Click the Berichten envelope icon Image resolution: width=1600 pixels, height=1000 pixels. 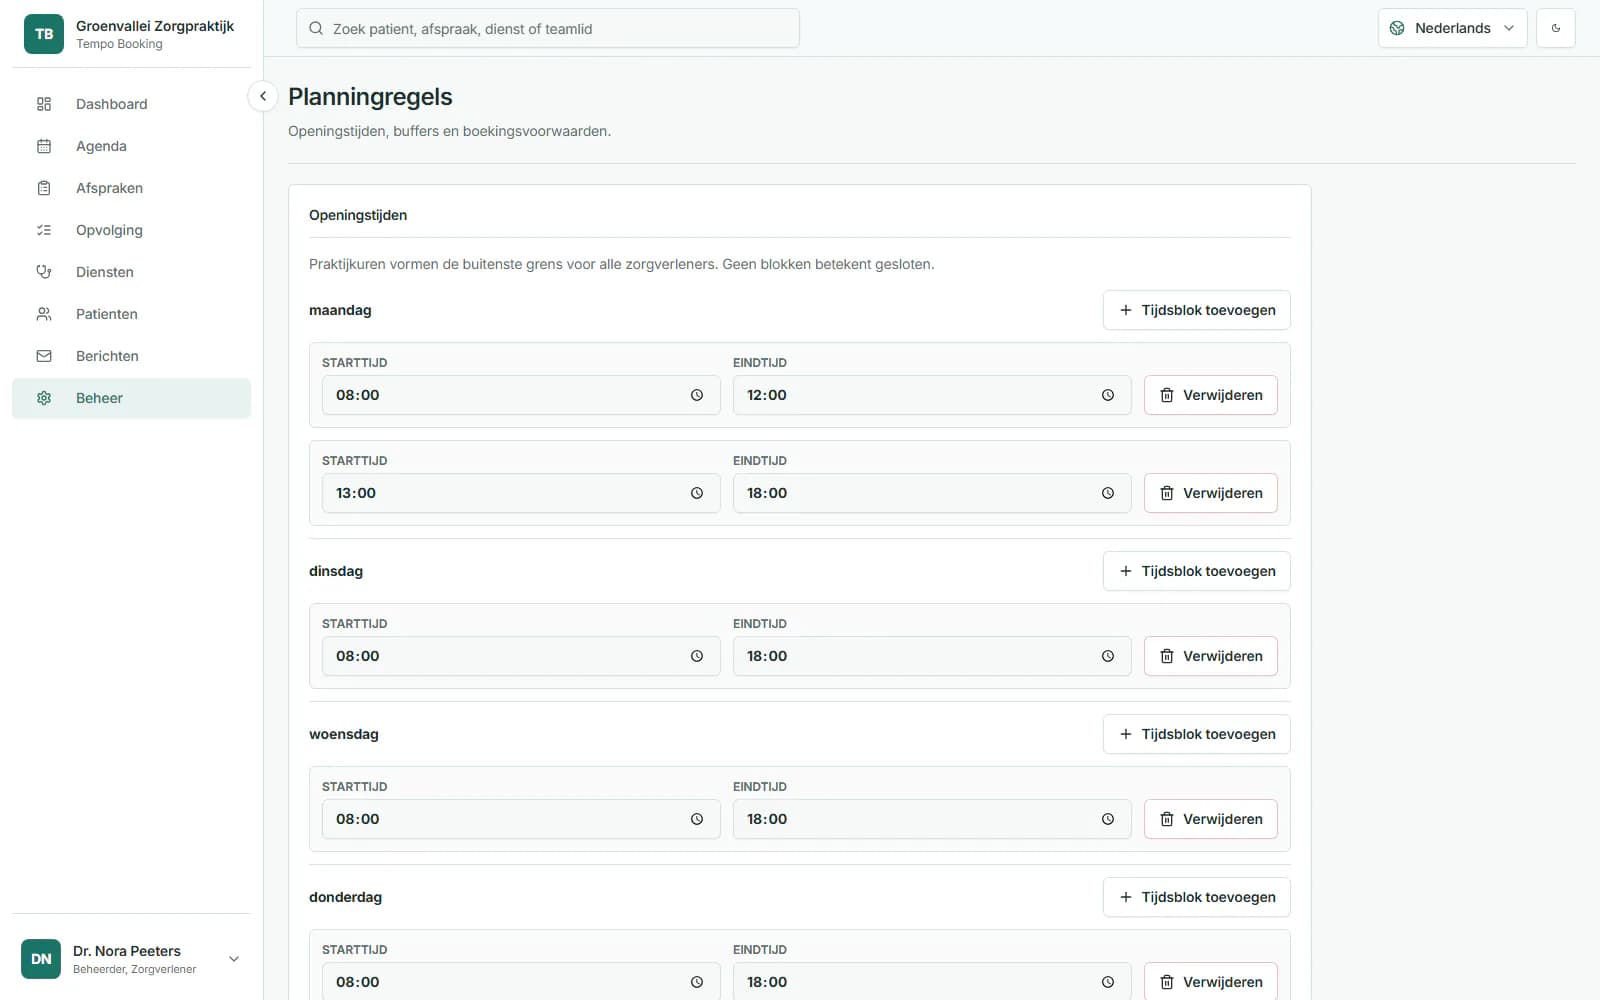coord(44,356)
